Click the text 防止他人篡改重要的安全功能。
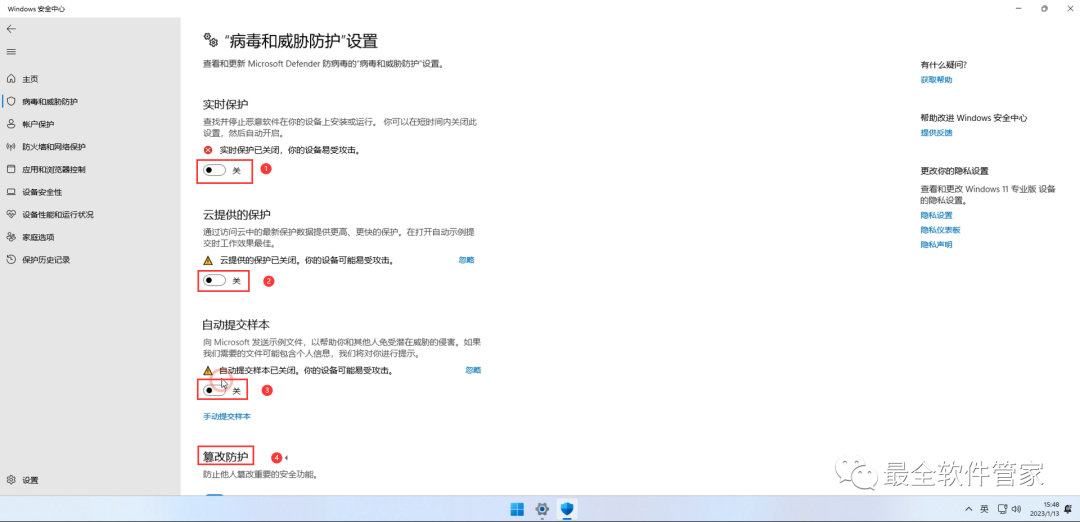1080x522 pixels. tap(259, 475)
